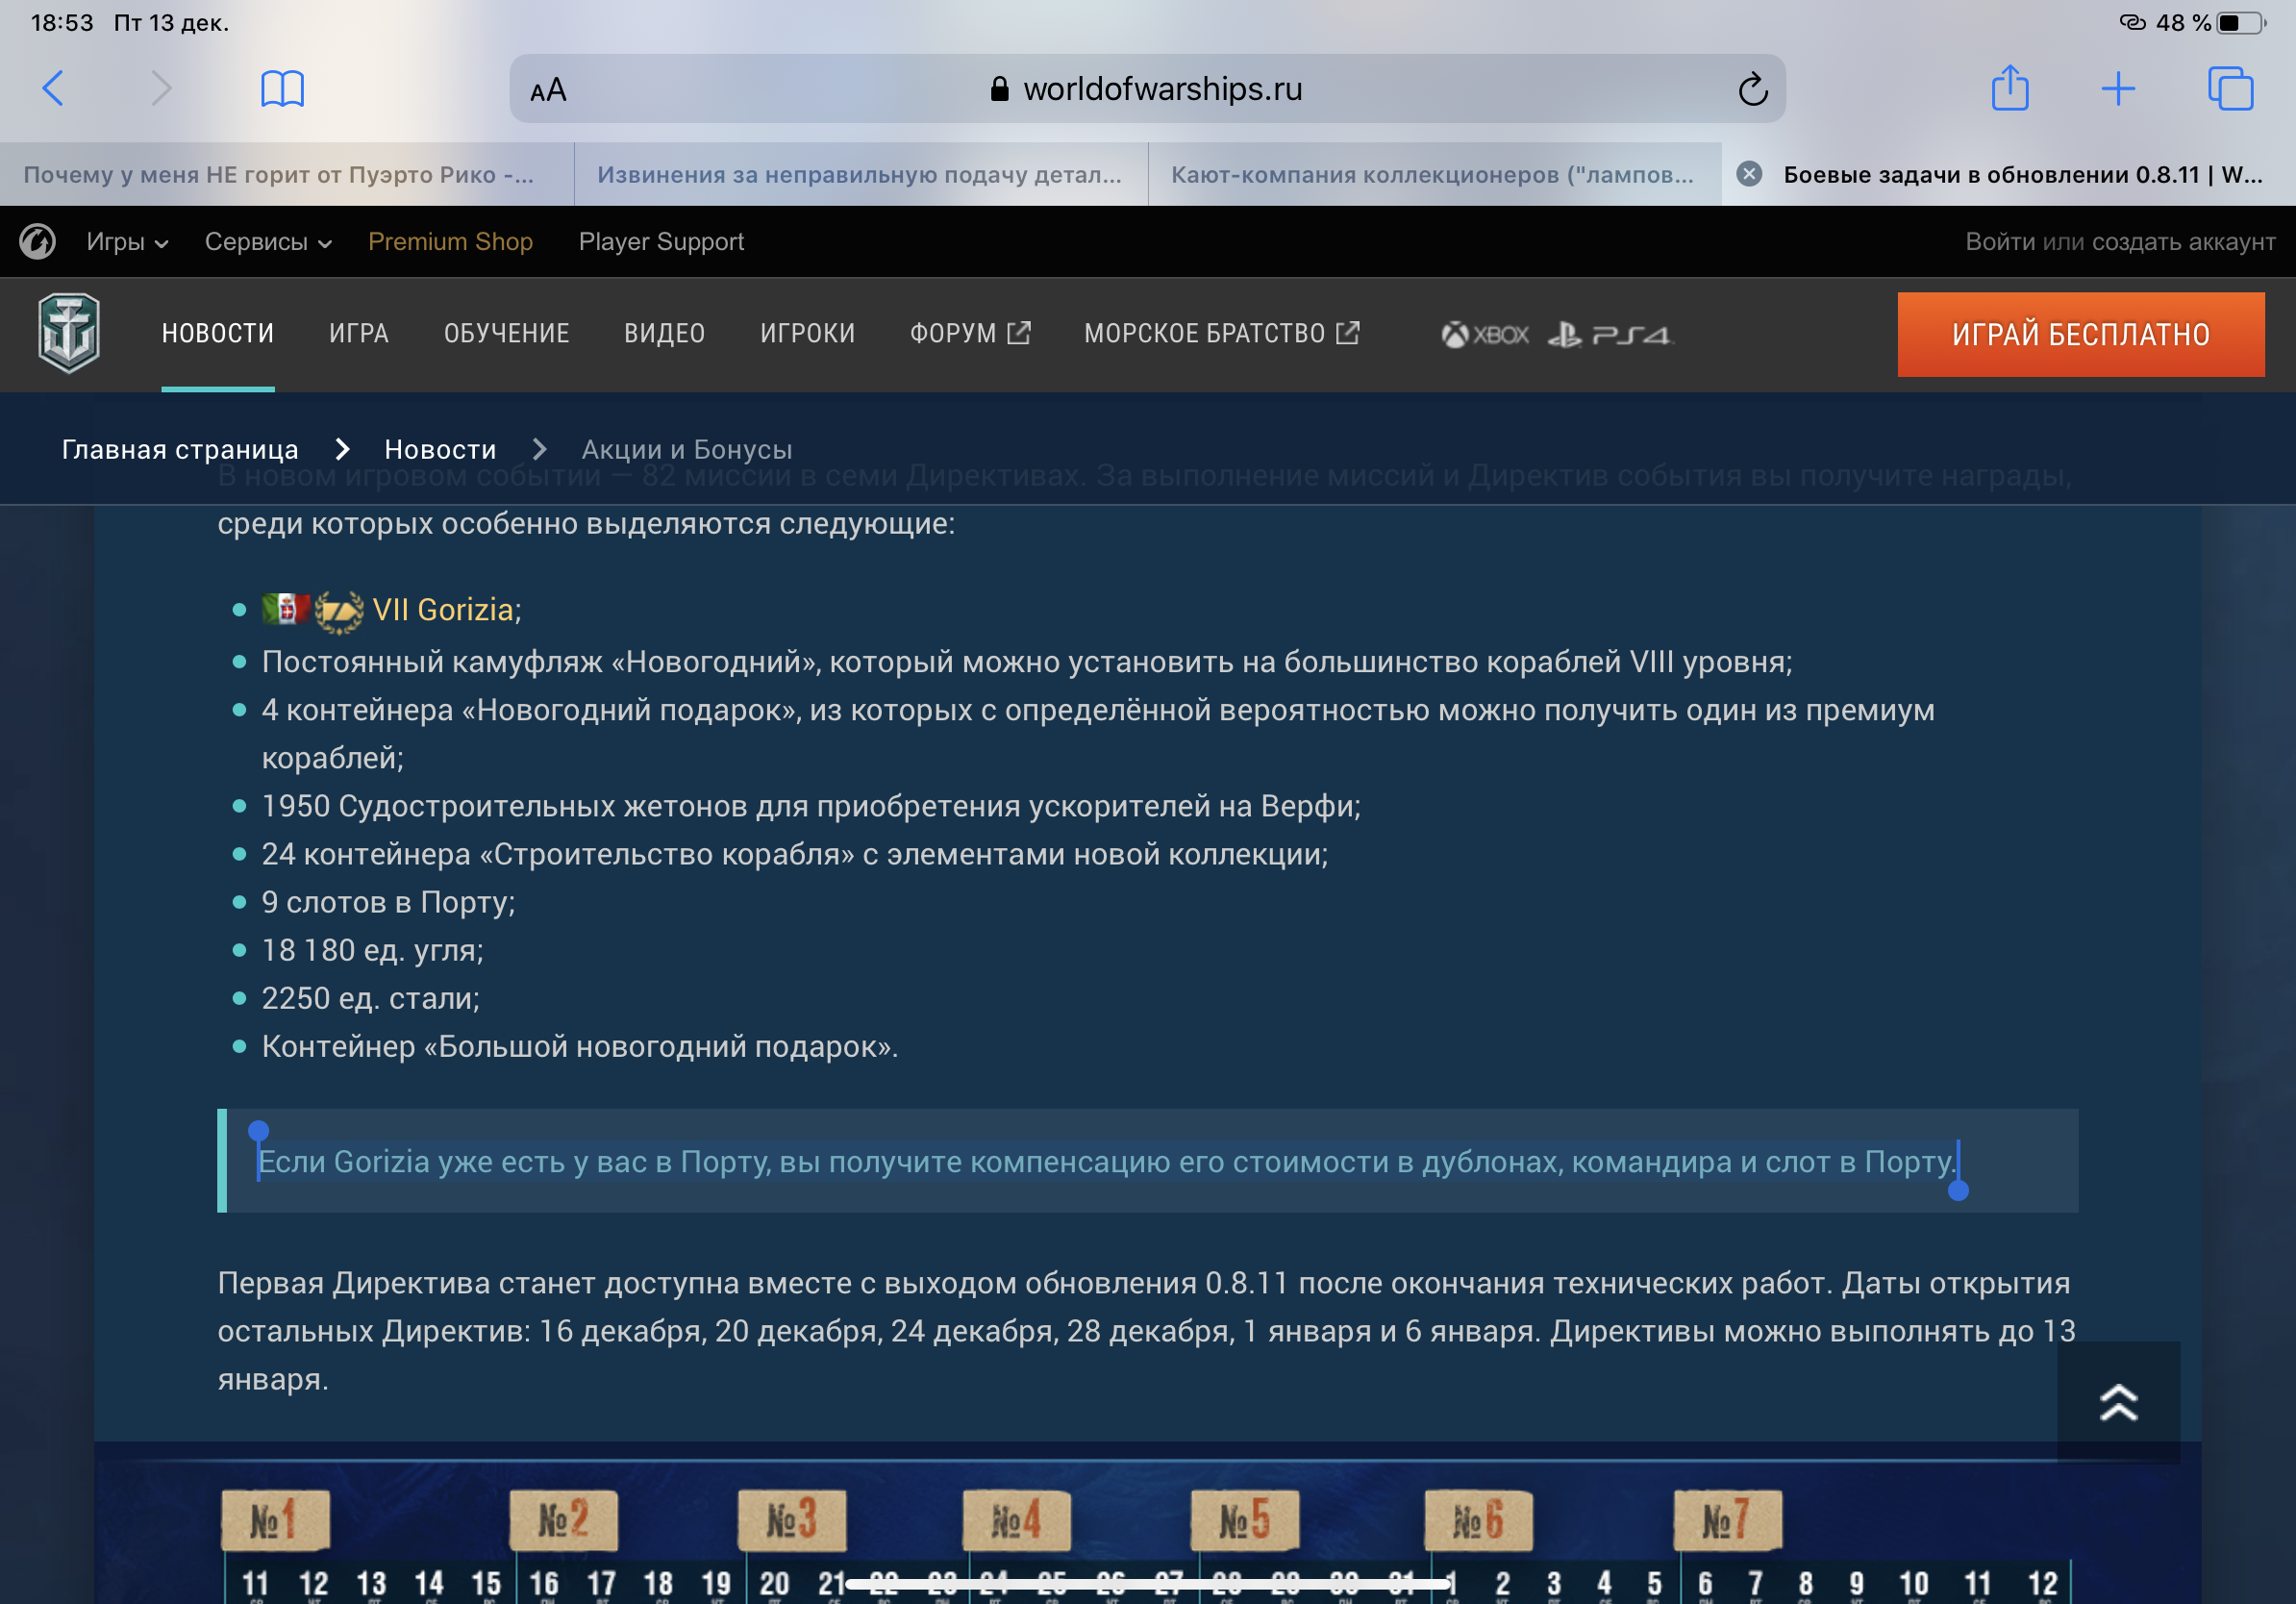Click the Постоянный камуфляж Новогодний bullet
This screenshot has height=1604, width=2296.
[1027, 662]
